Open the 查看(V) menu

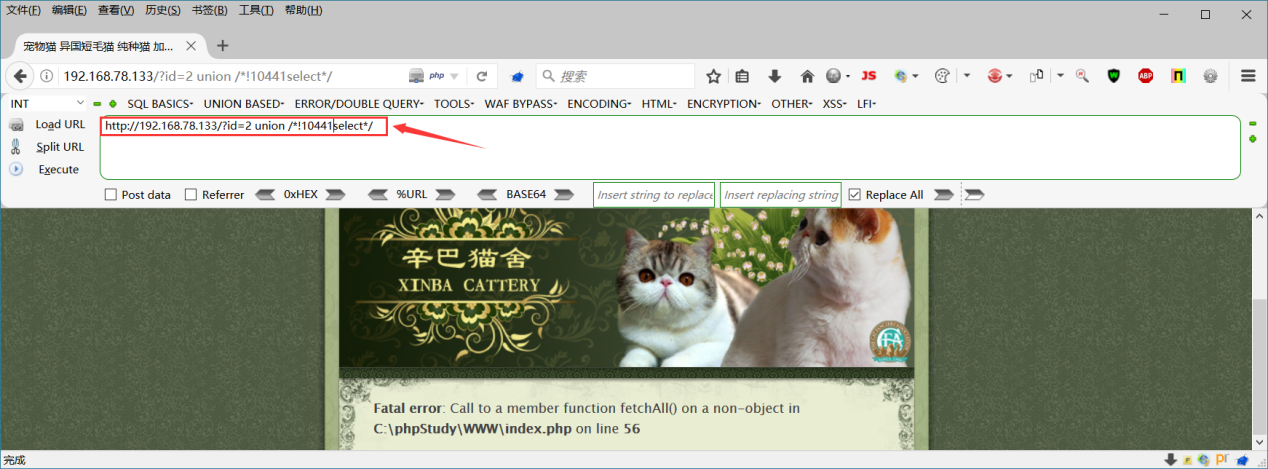[116, 10]
